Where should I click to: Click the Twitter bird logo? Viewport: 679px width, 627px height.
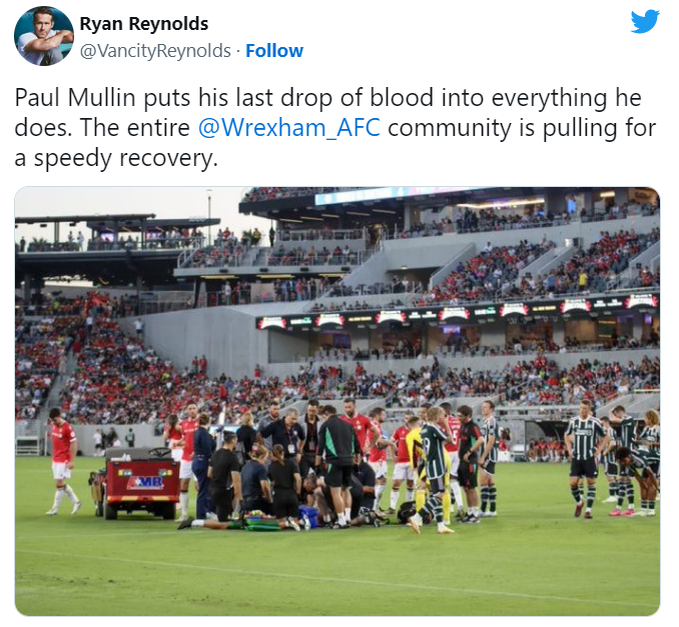coord(644,22)
